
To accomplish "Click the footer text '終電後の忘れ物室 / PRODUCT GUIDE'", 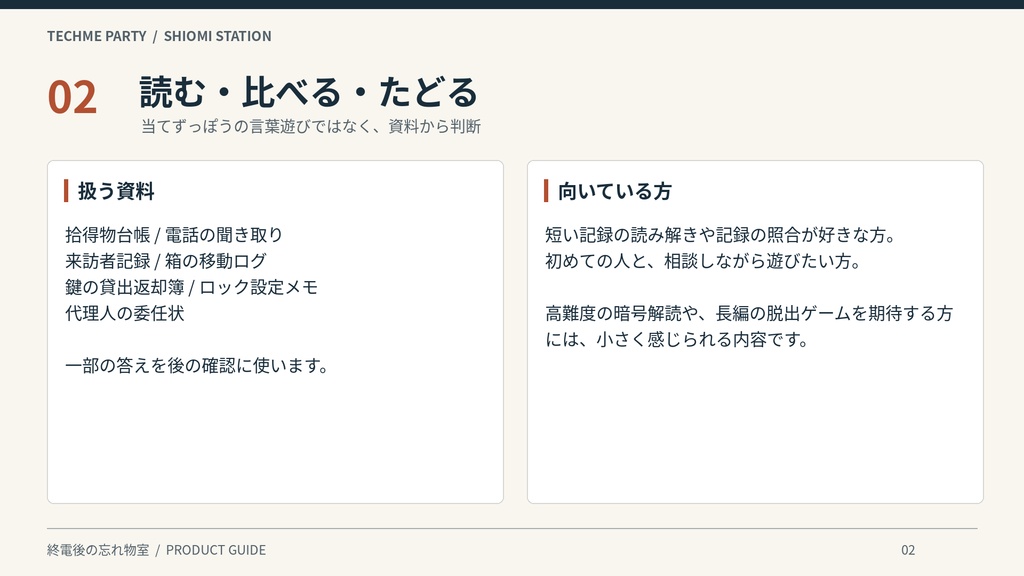I will pos(157,550).
